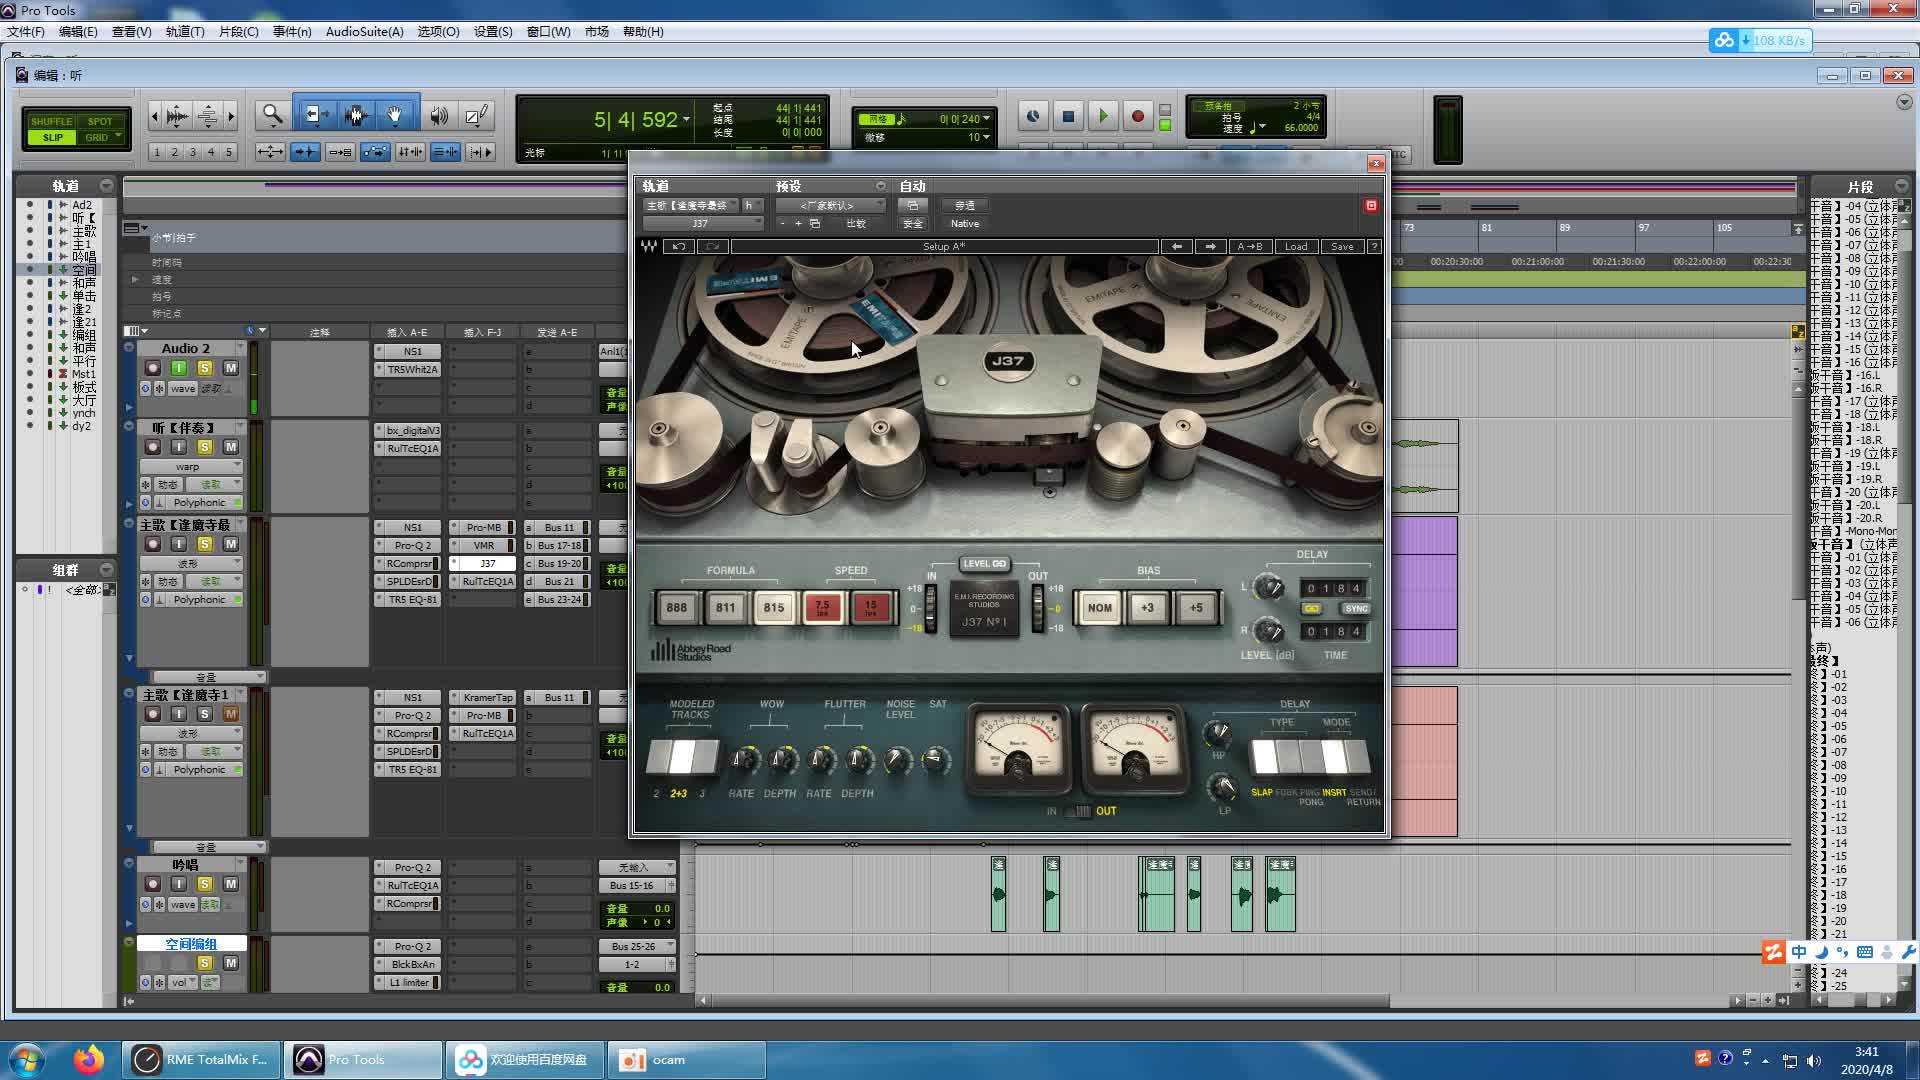Expand the 轨道 list panel menu
This screenshot has width=1920, height=1080.
(x=106, y=186)
